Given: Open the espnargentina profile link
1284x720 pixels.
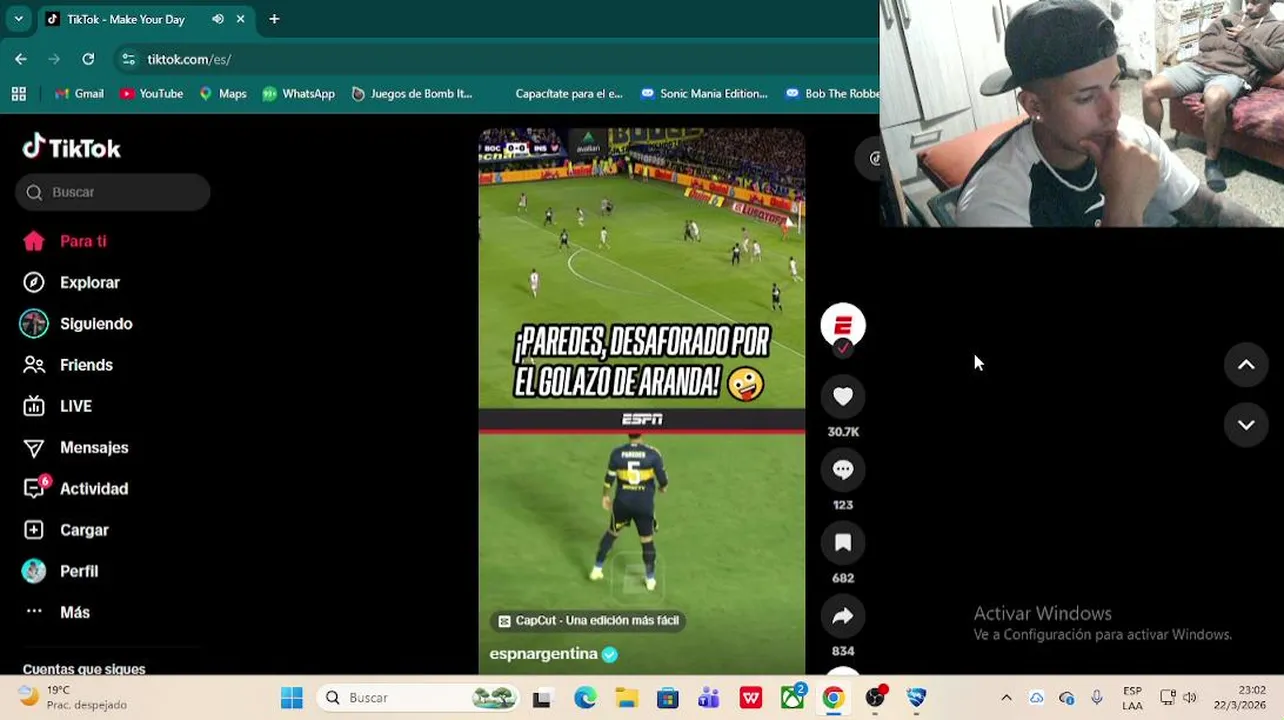Looking at the screenshot, I should point(543,654).
